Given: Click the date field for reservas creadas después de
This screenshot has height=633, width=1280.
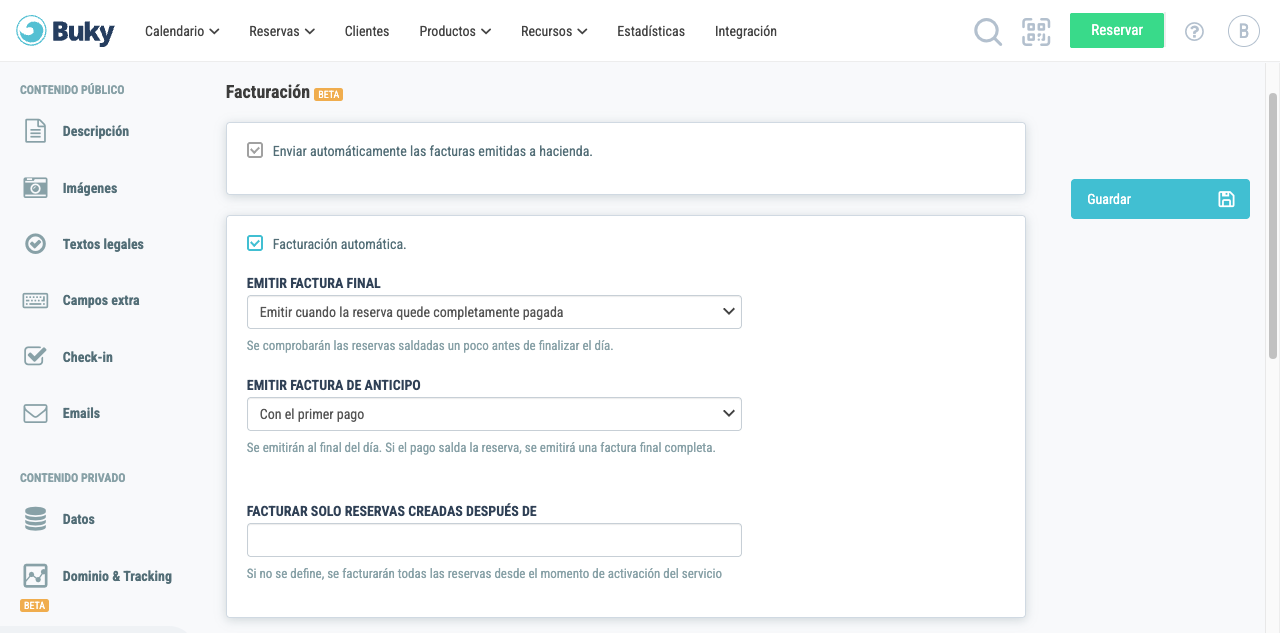Looking at the screenshot, I should pyautogui.click(x=494, y=540).
